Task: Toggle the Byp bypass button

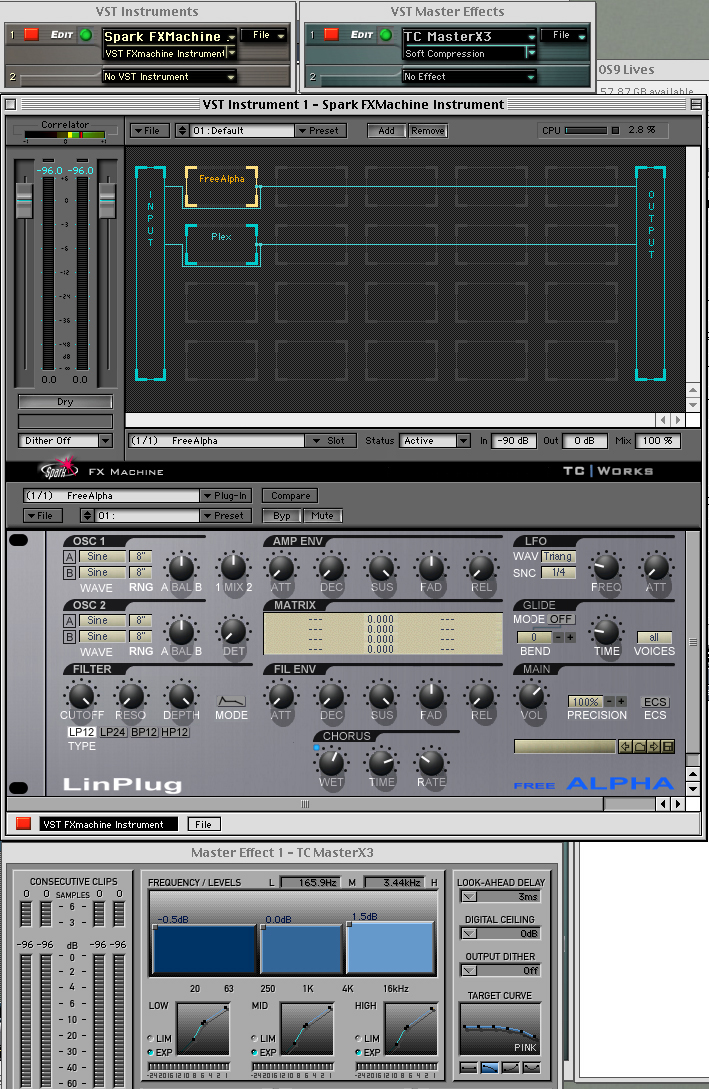Action: tap(282, 515)
